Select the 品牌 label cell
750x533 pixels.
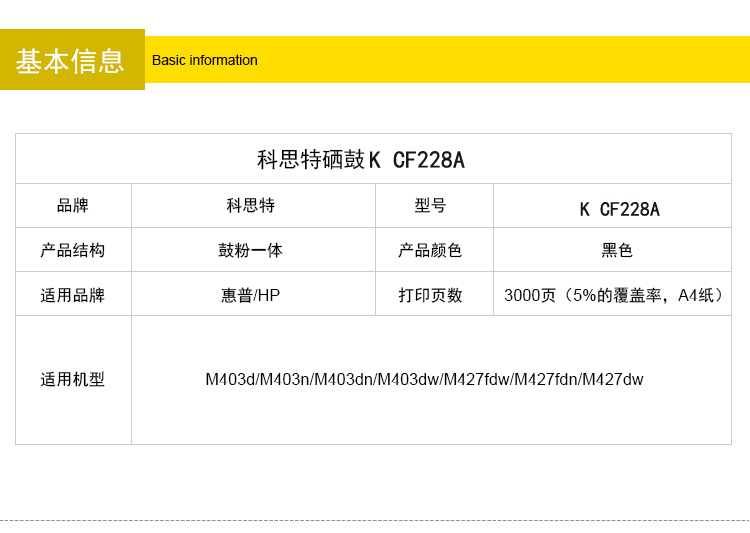73,206
